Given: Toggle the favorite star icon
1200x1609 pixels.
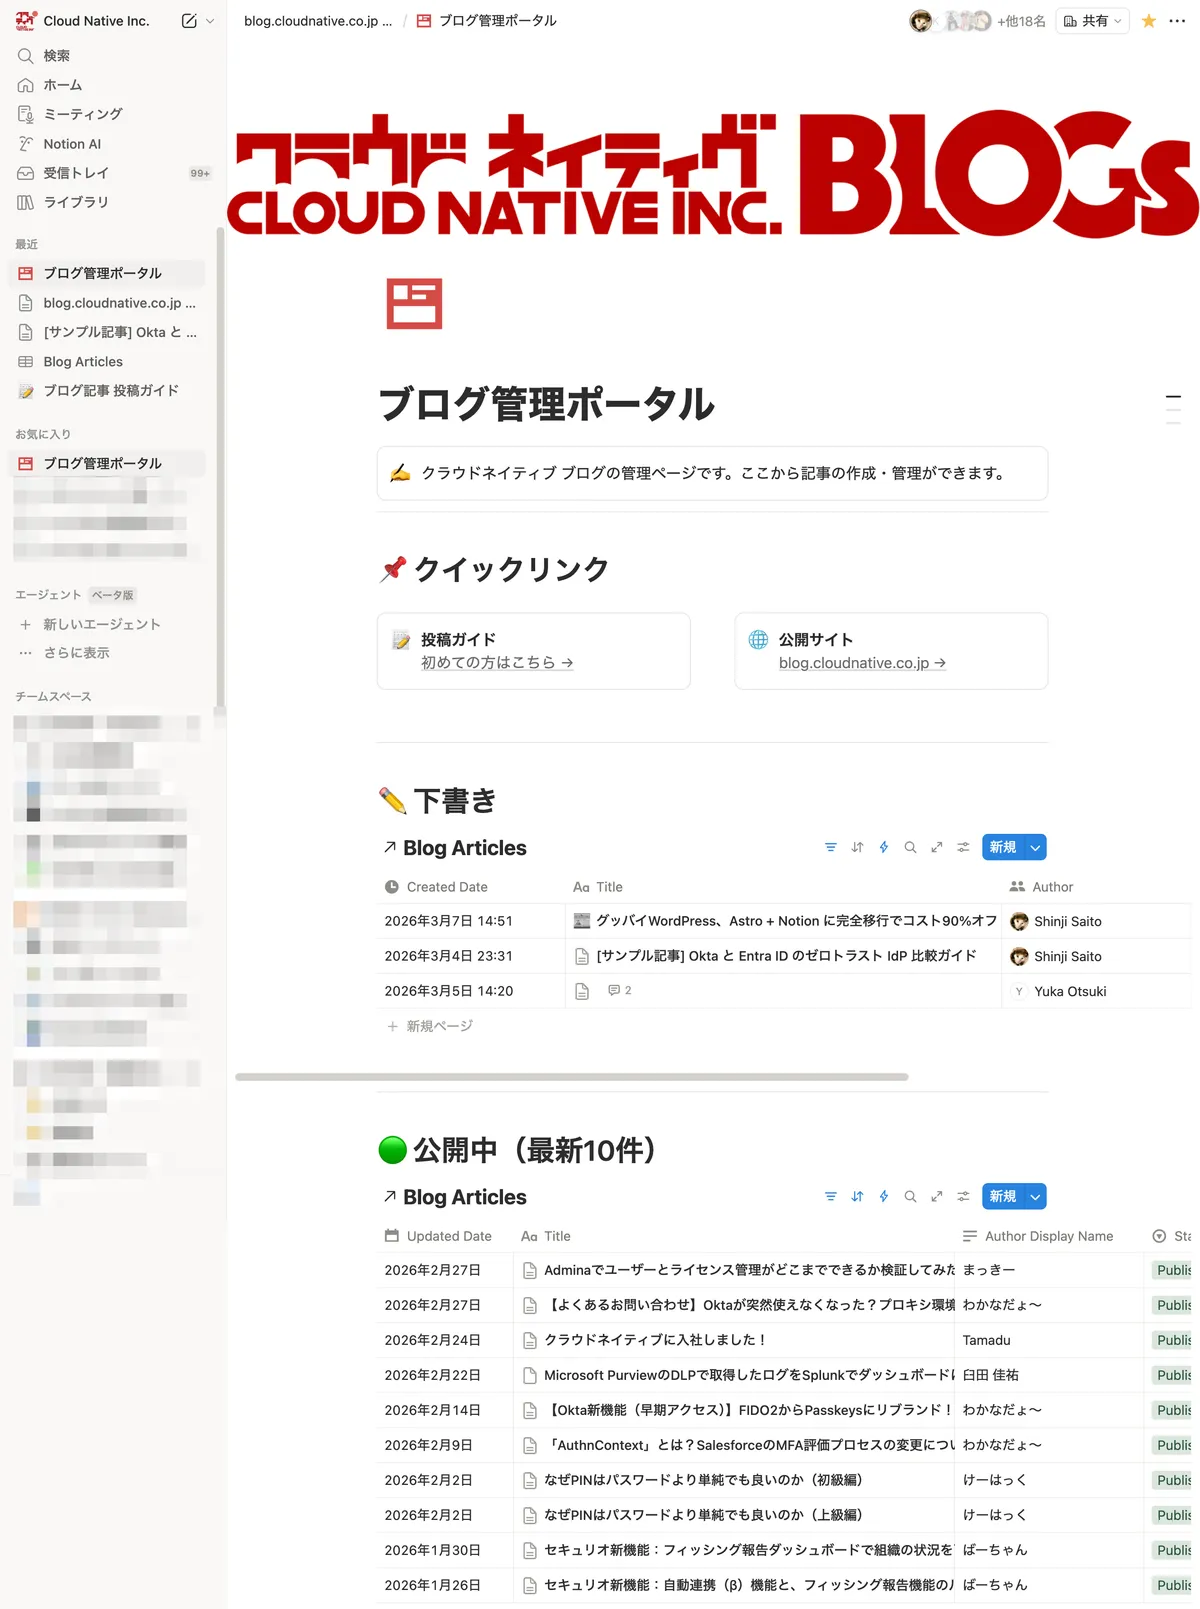Looking at the screenshot, I should point(1149,21).
